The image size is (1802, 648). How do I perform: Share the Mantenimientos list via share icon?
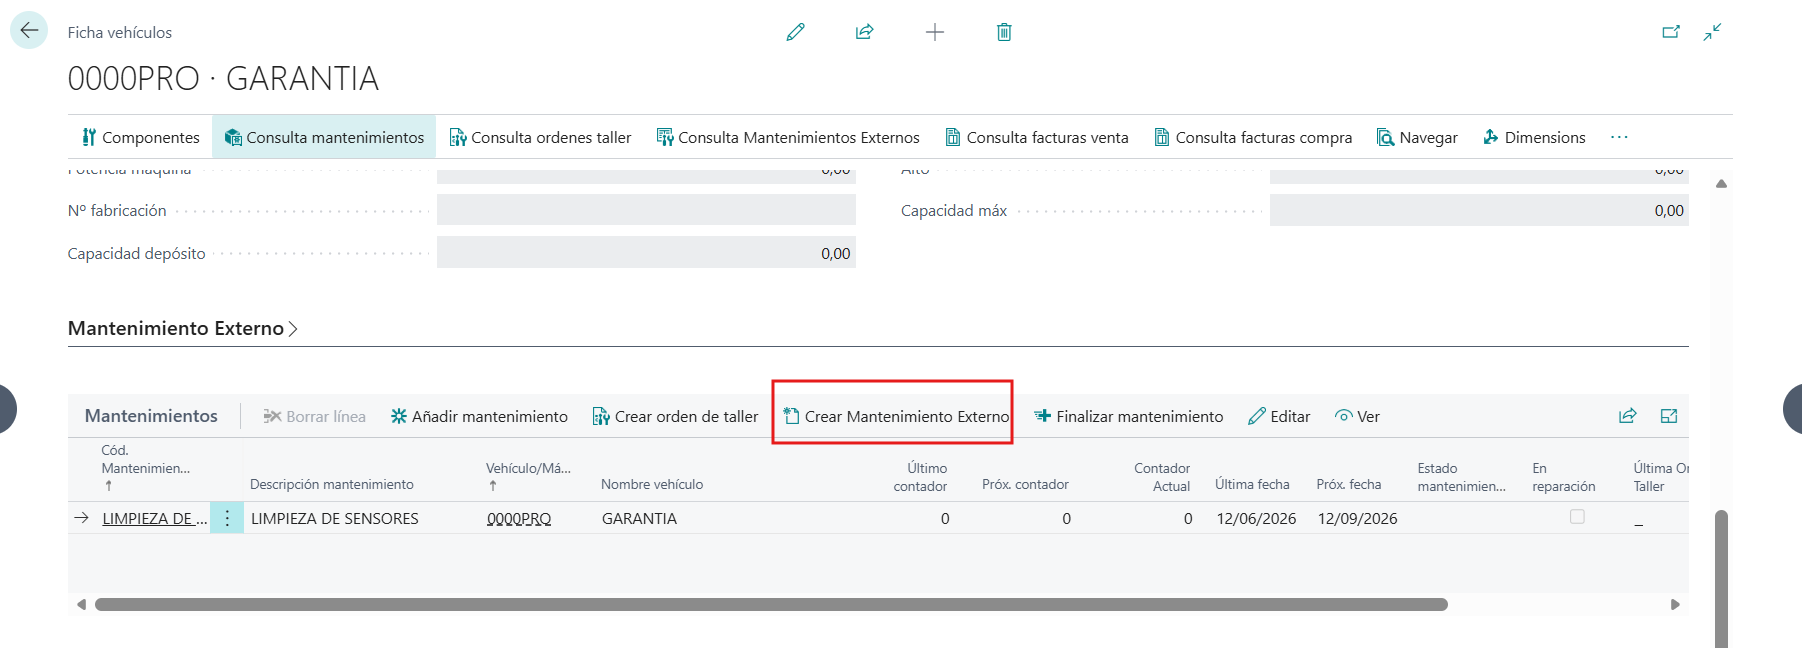pos(1628,416)
